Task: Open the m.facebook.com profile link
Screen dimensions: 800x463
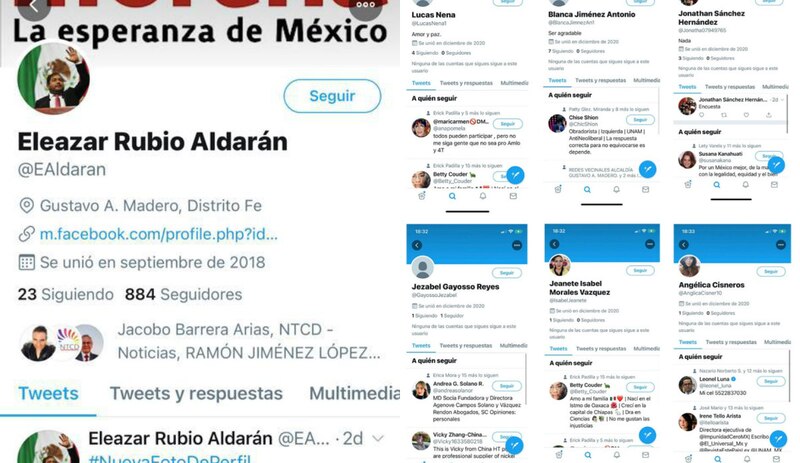Action: click(x=159, y=234)
